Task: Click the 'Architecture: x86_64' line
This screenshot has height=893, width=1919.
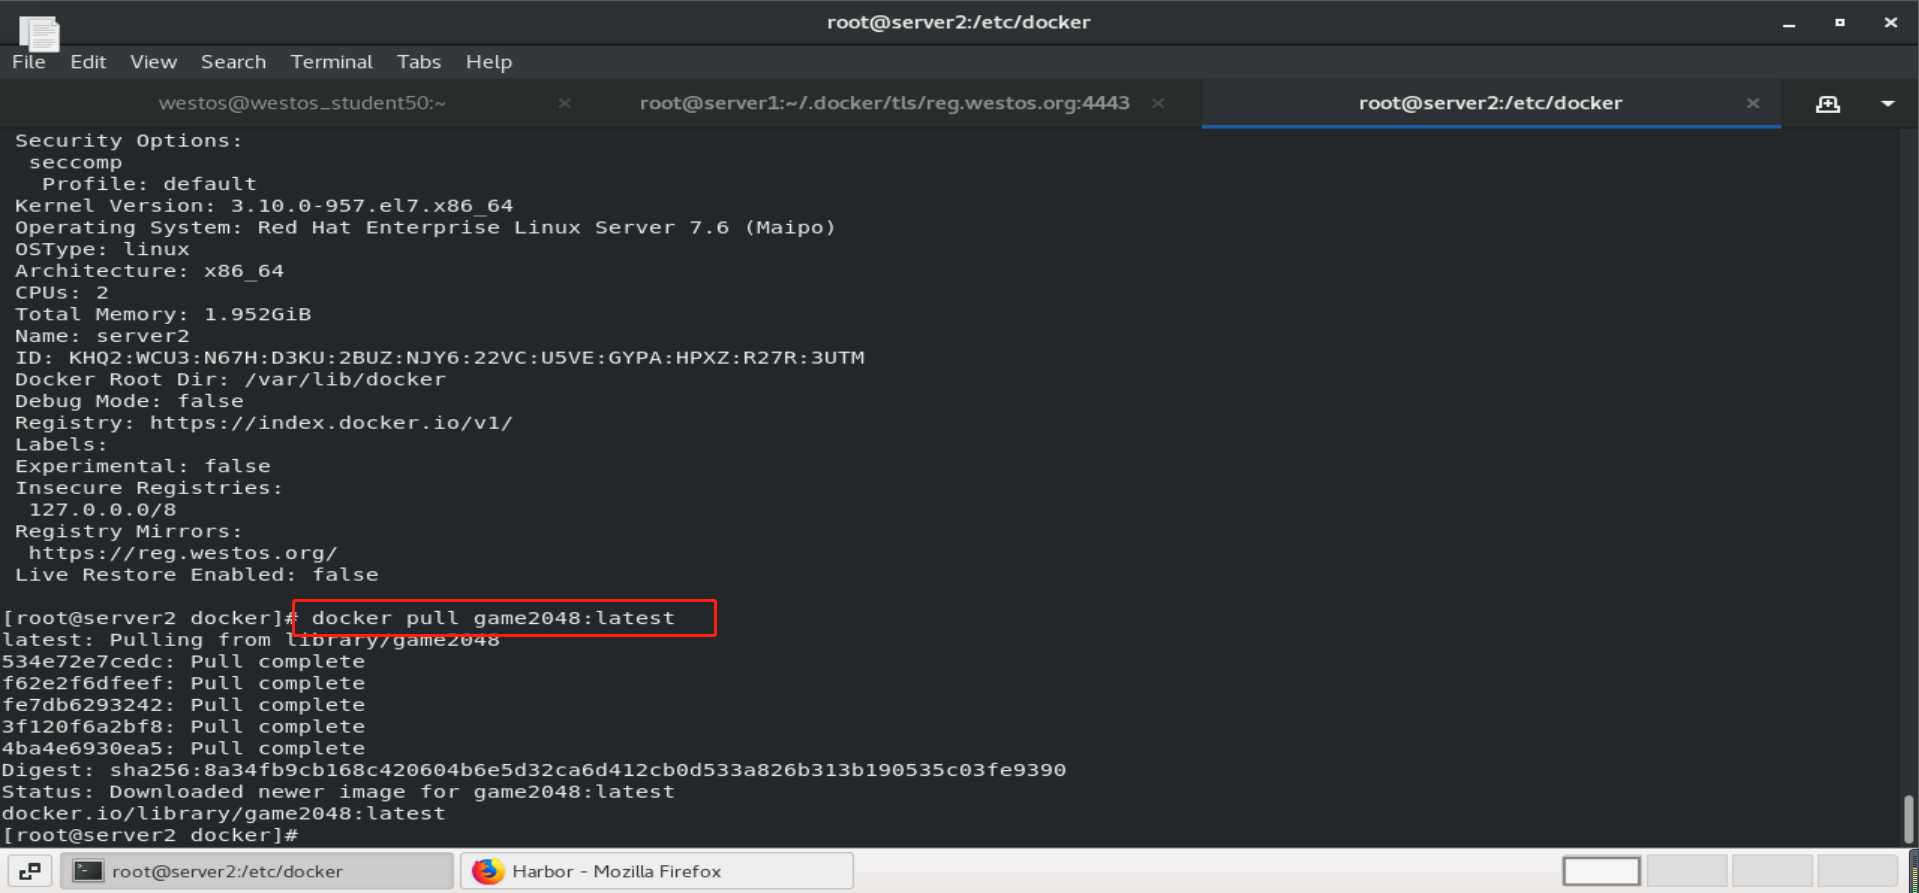Action: 149,271
